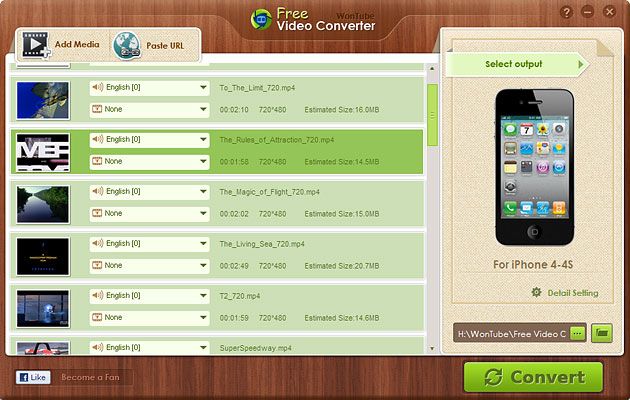The image size is (630, 400).
Task: Open audio dropdown for T2_720.mp4
Action: [x=147, y=296]
